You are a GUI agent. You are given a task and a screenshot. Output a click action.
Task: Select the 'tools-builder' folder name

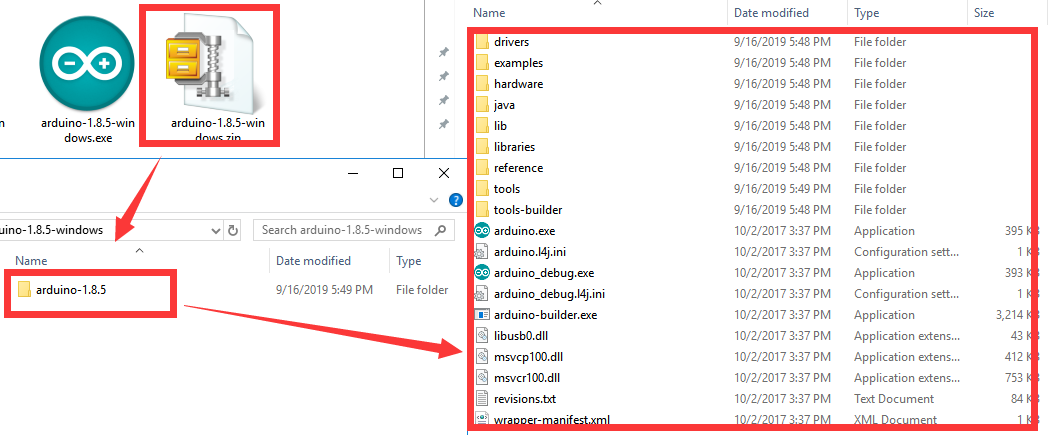[528, 210]
